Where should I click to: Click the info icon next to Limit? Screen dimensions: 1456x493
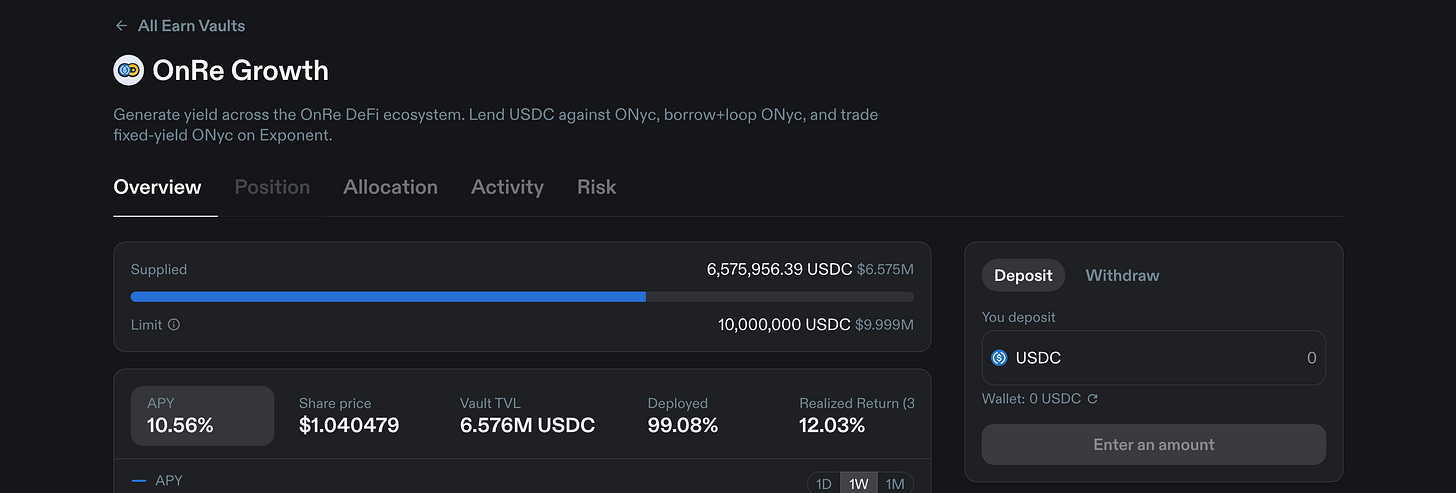[x=174, y=325]
